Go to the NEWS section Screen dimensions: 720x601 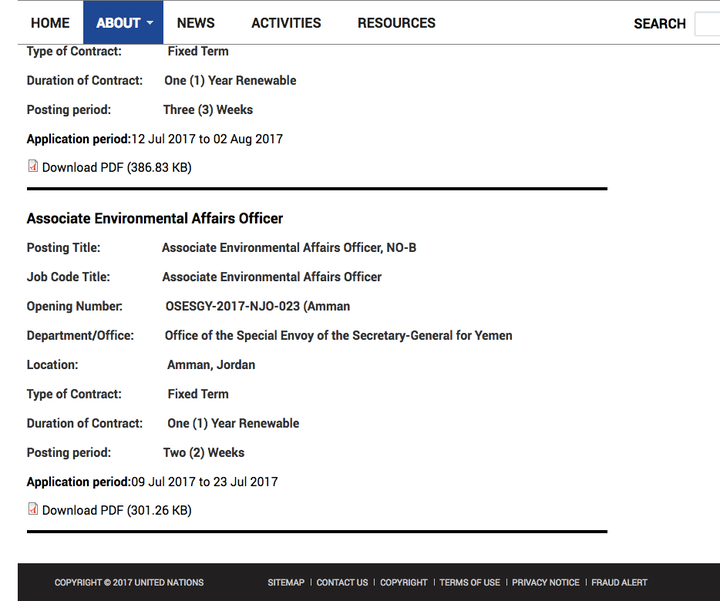click(x=196, y=23)
